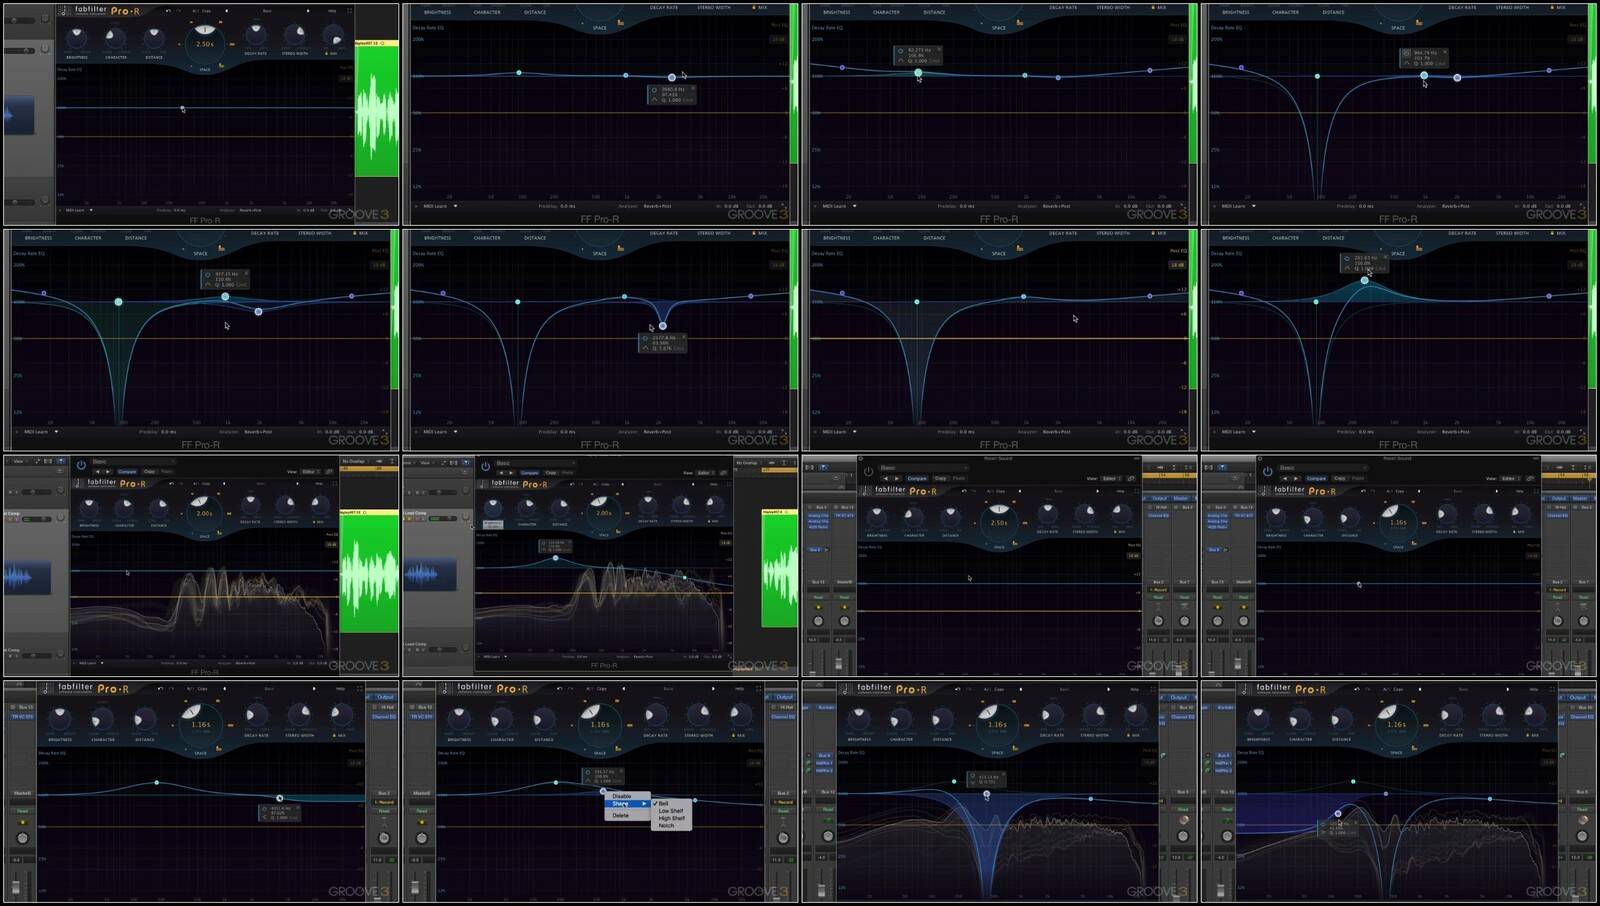Click Brightness knob in the context-menu frame
The height and width of the screenshot is (906, 1600).
pyautogui.click(x=459, y=717)
